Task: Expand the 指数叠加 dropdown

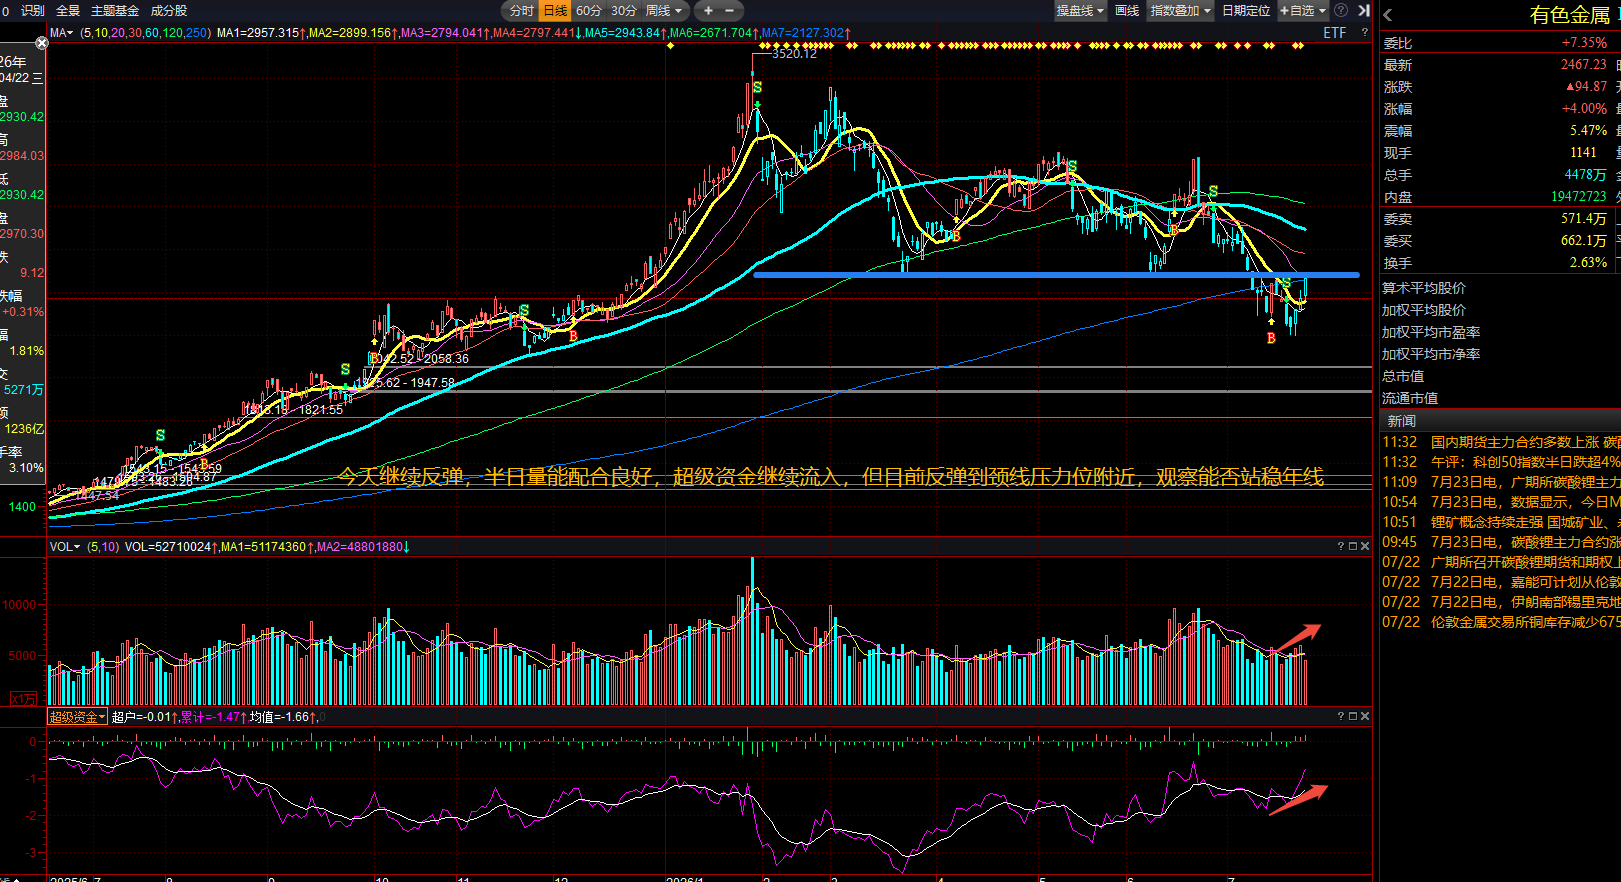Action: pos(1180,10)
